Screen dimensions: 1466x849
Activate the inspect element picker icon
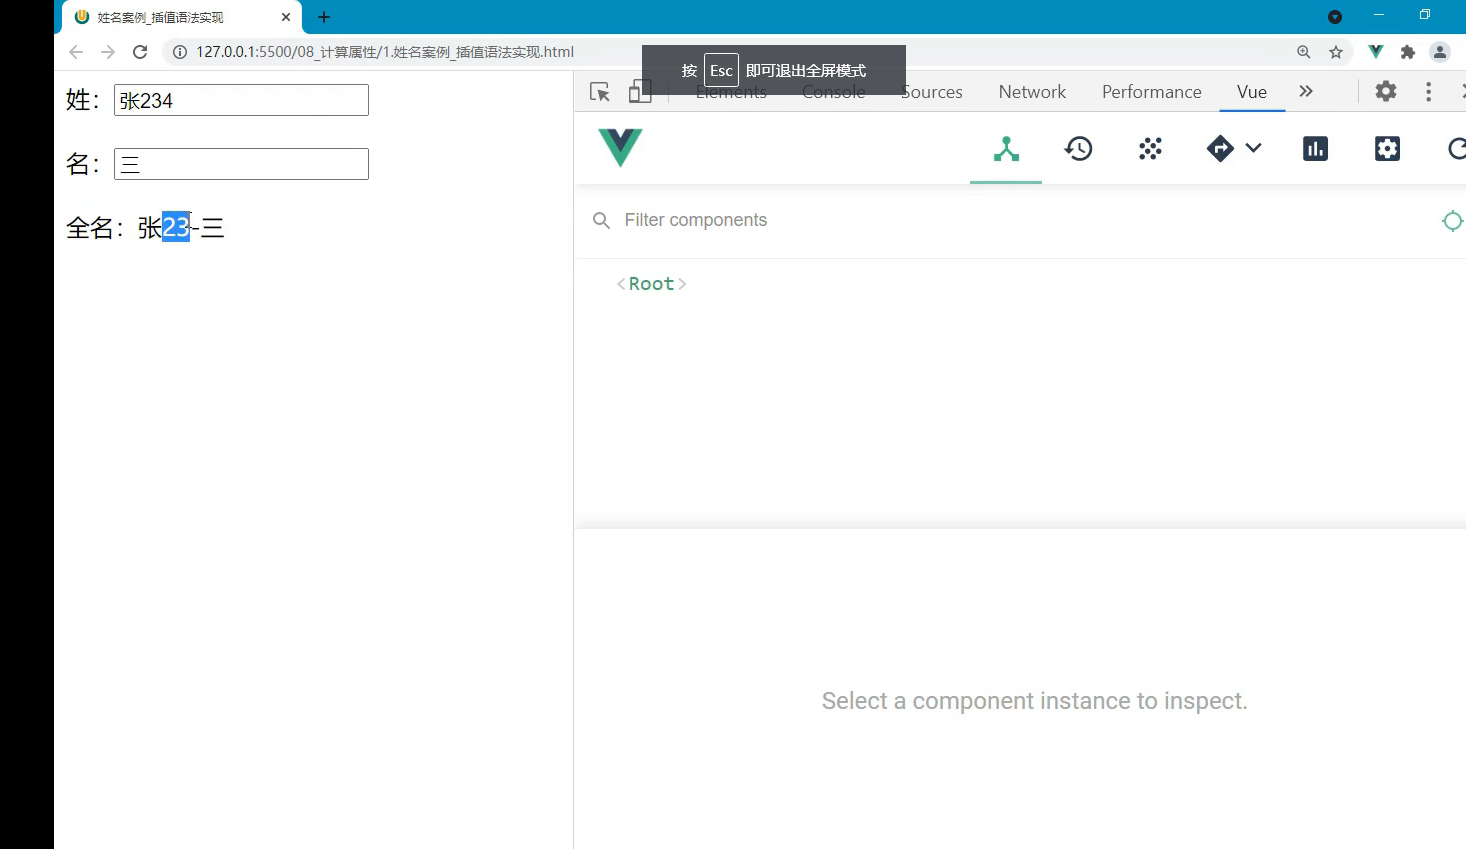600,92
